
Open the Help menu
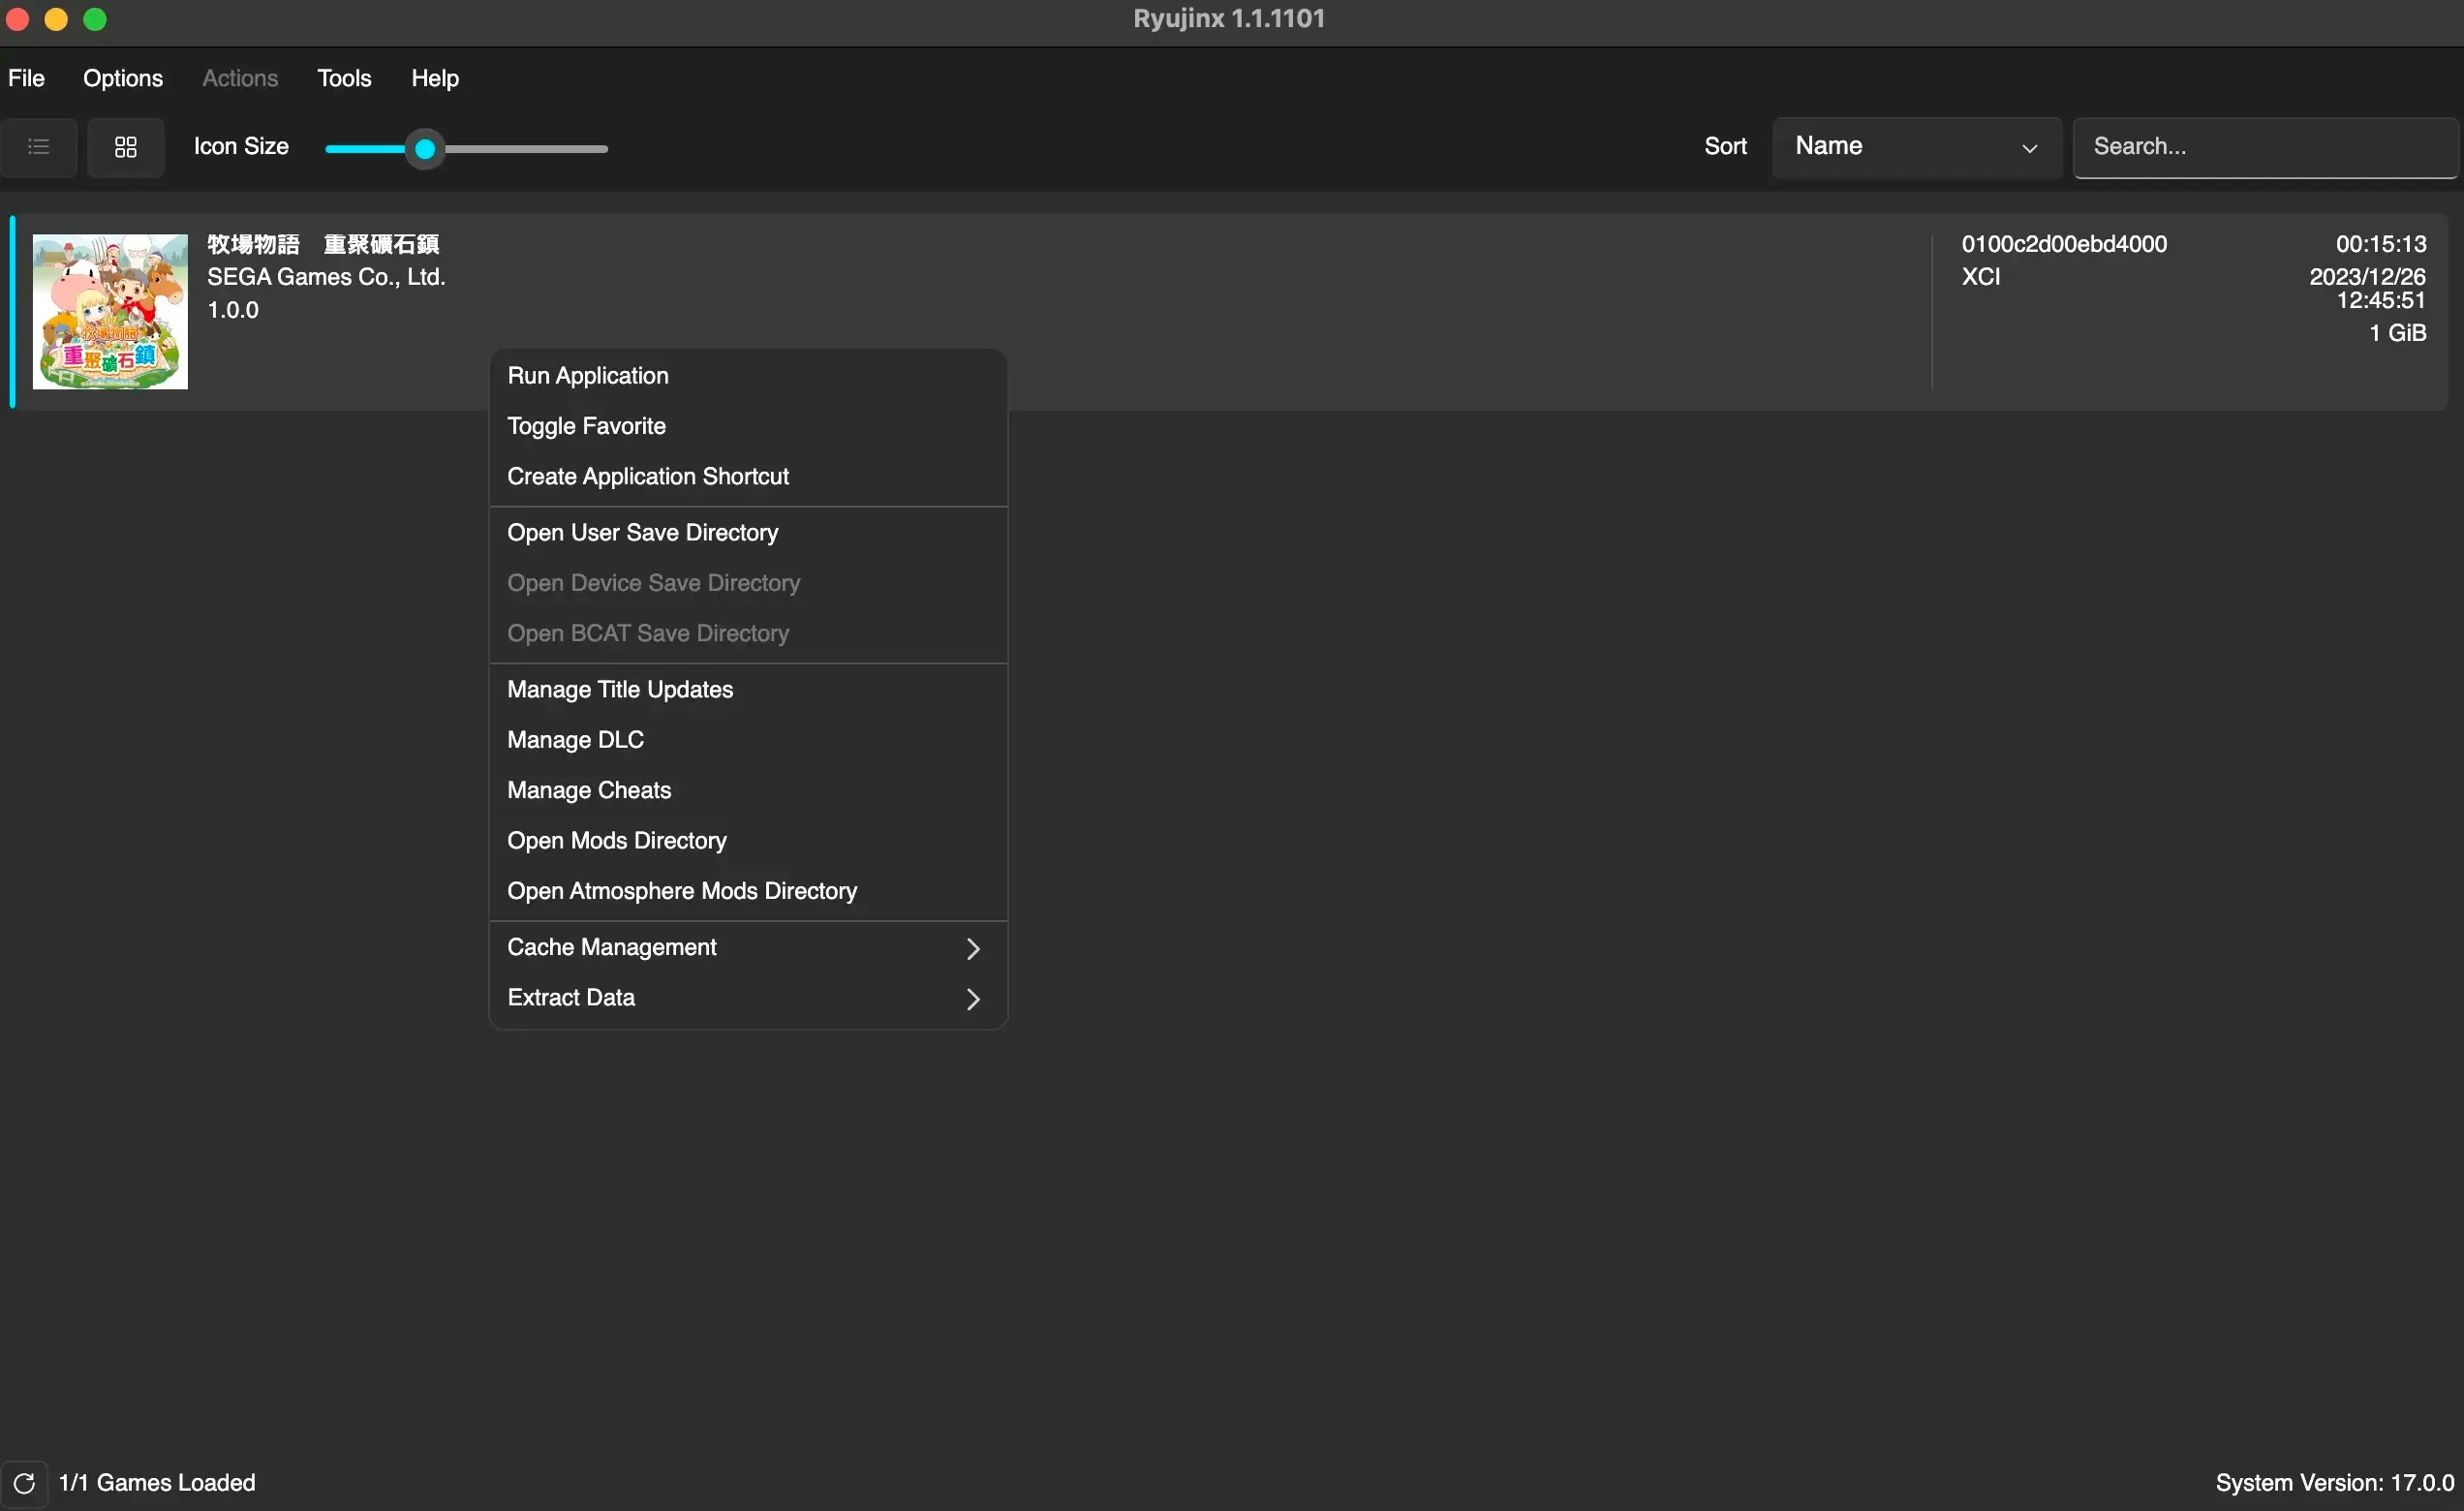coord(434,77)
